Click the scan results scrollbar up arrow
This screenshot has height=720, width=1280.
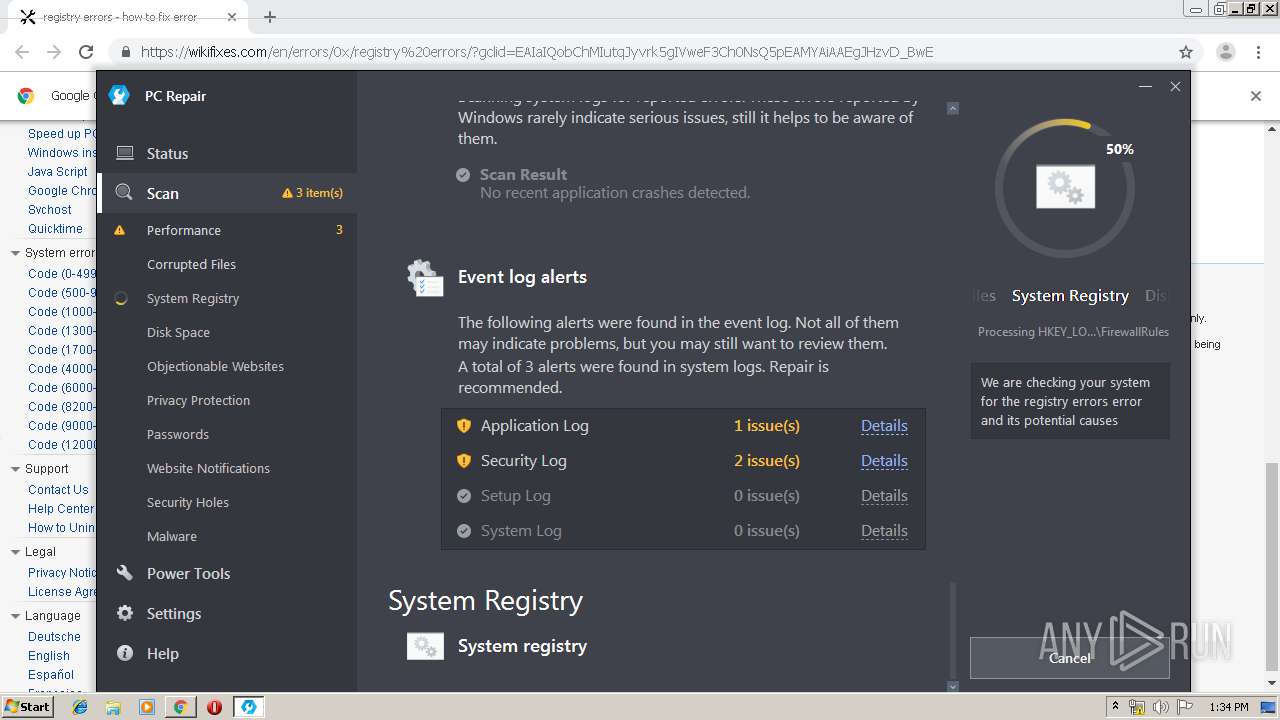click(x=952, y=108)
